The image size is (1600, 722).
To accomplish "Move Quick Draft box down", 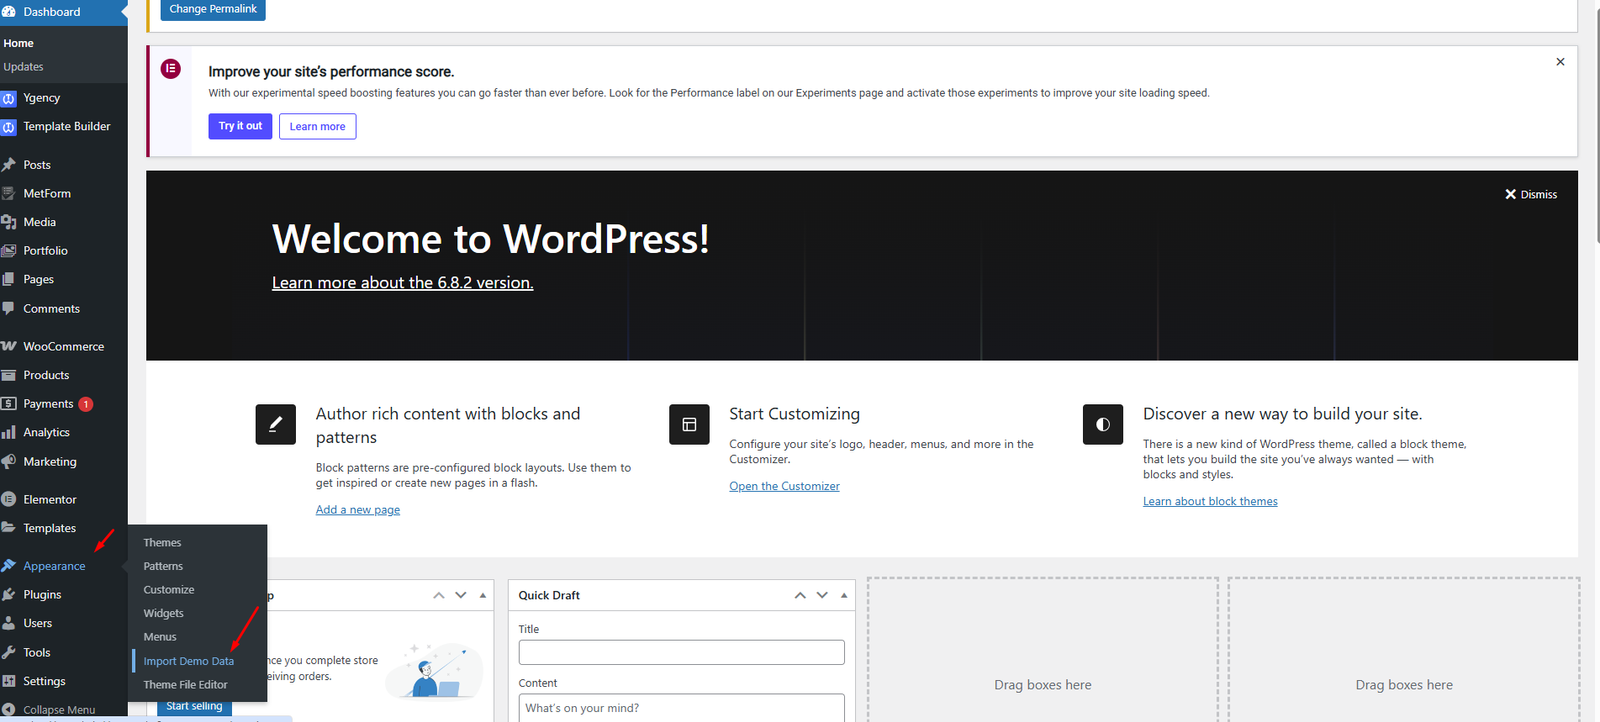I will click(x=822, y=595).
